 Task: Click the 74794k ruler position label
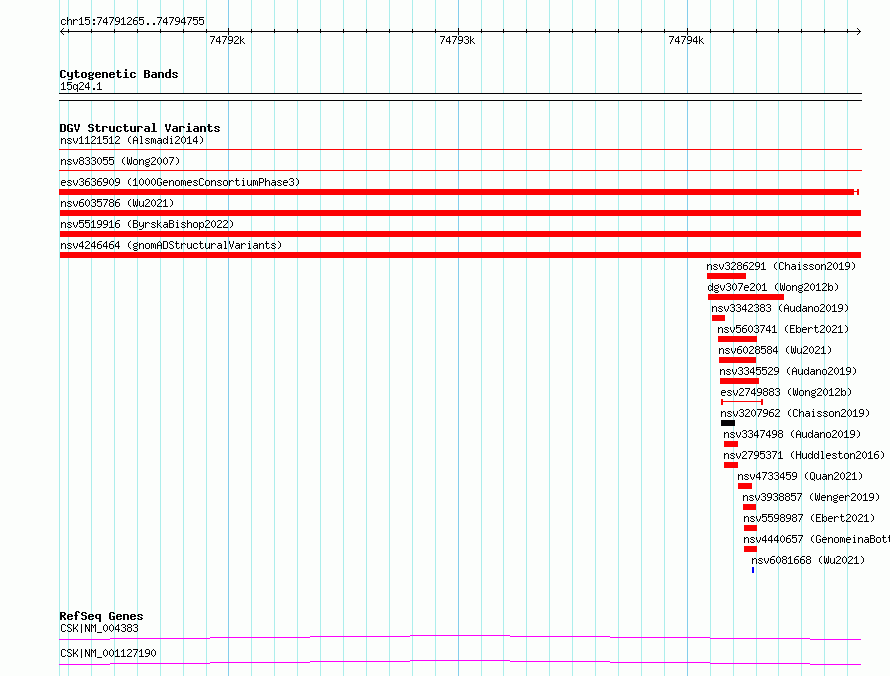pos(686,40)
